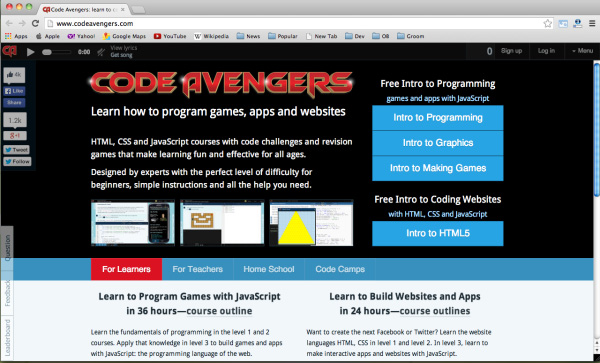Play the song with the play button
This screenshot has height=363, width=600.
tap(31, 52)
